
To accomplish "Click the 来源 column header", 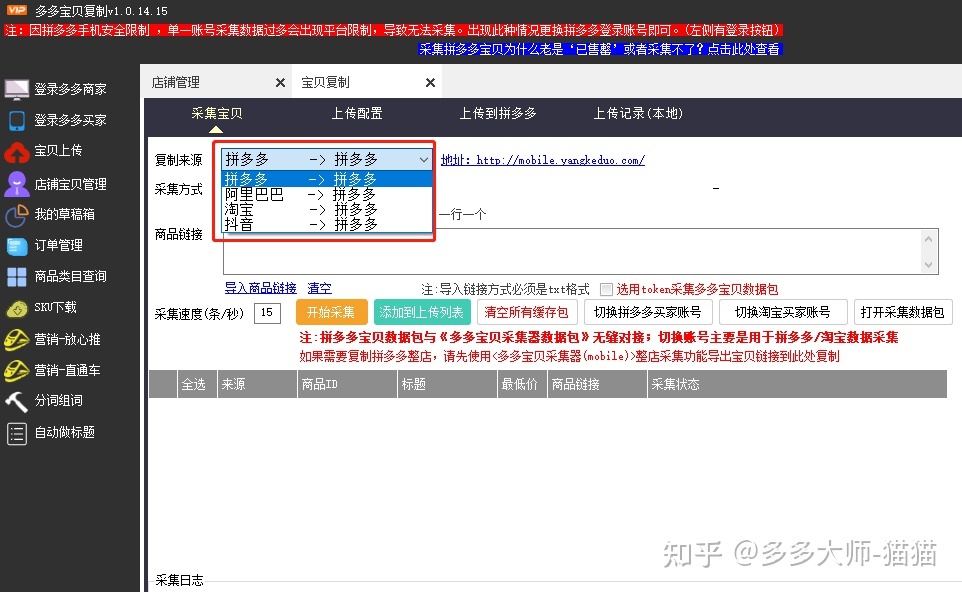I will click(x=257, y=384).
